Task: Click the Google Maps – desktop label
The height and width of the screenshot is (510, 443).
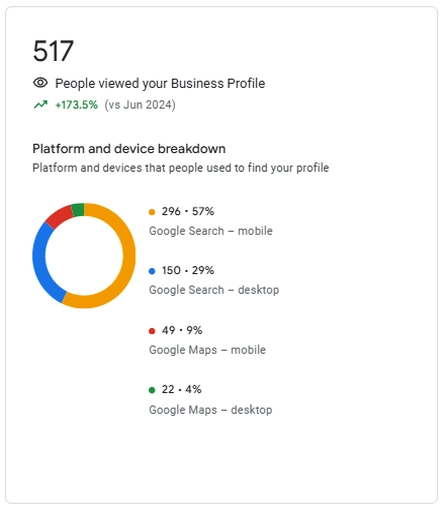Action: [x=211, y=410]
